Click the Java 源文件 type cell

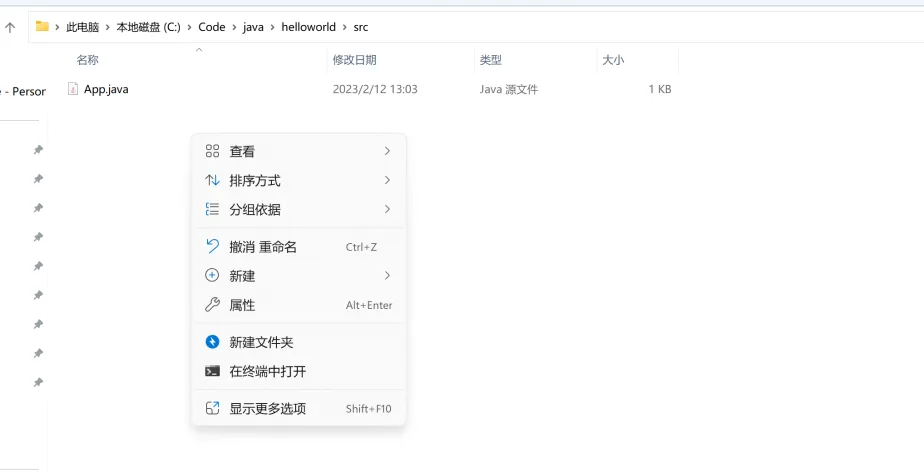click(509, 90)
